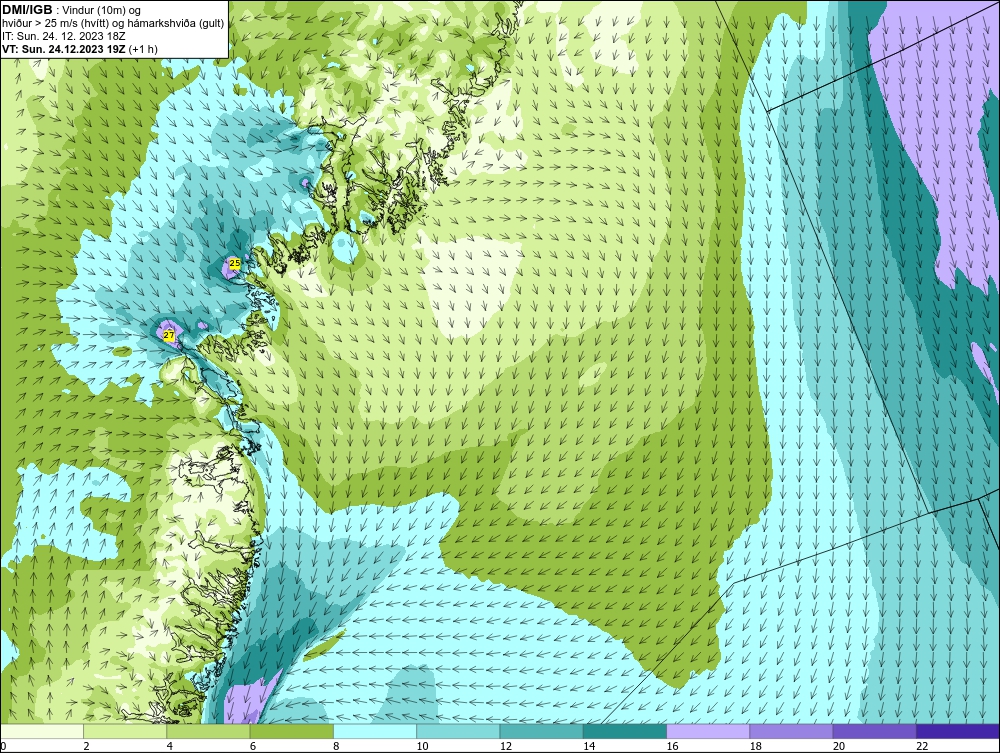This screenshot has height=753, width=1000.
Task: Click the 'VT: Sun. 24.12.2023 19Z' line
Action: click(80, 49)
